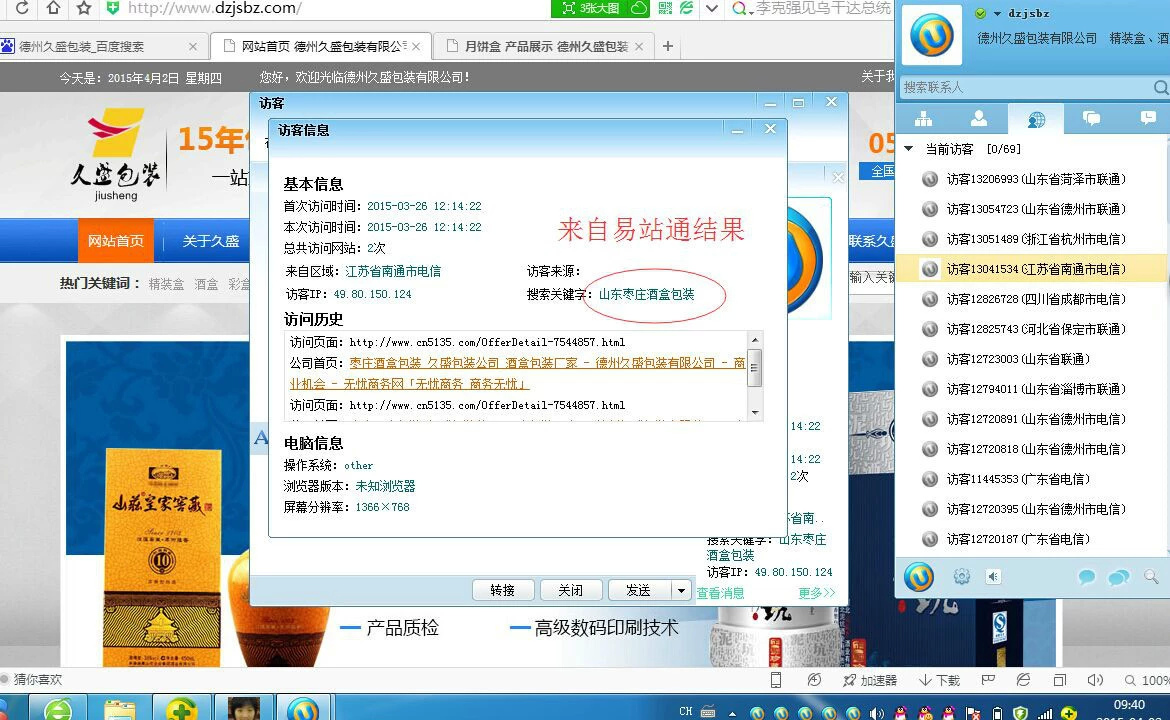This screenshot has height=720, width=1170.
Task: Open the conversations chat bubbles tab
Action: [x=1092, y=119]
